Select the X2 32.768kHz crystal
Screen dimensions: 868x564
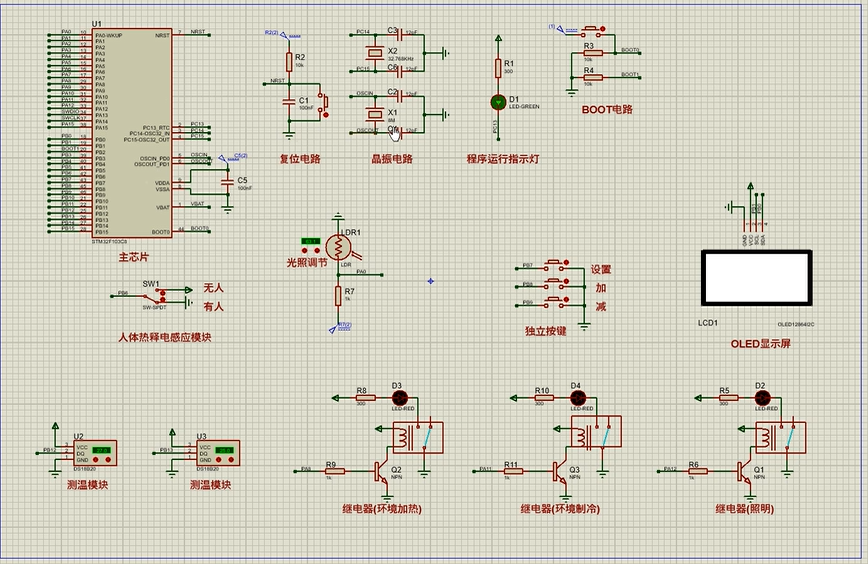[x=375, y=52]
